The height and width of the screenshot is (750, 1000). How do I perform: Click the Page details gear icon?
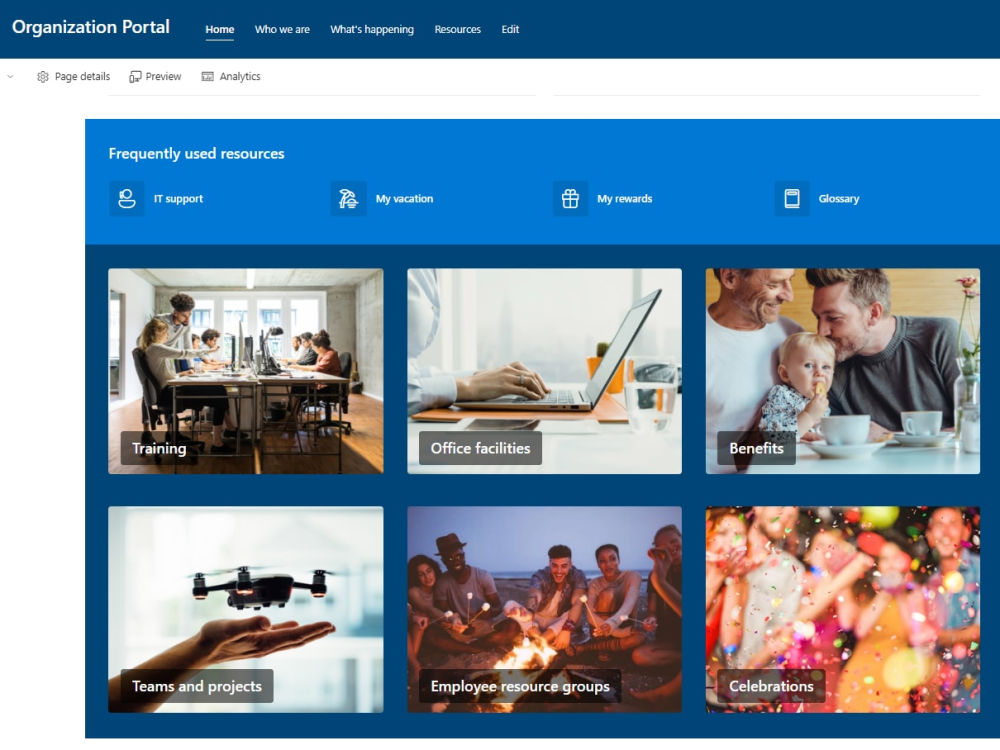tap(43, 77)
